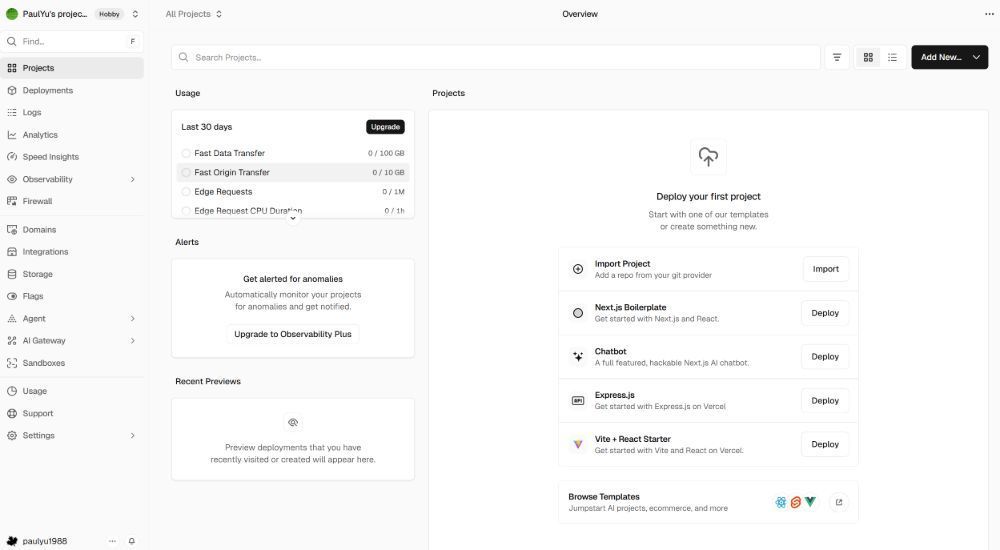The height and width of the screenshot is (550, 1000).
Task: Go to Domains page
Action: pyautogui.click(x=72, y=230)
